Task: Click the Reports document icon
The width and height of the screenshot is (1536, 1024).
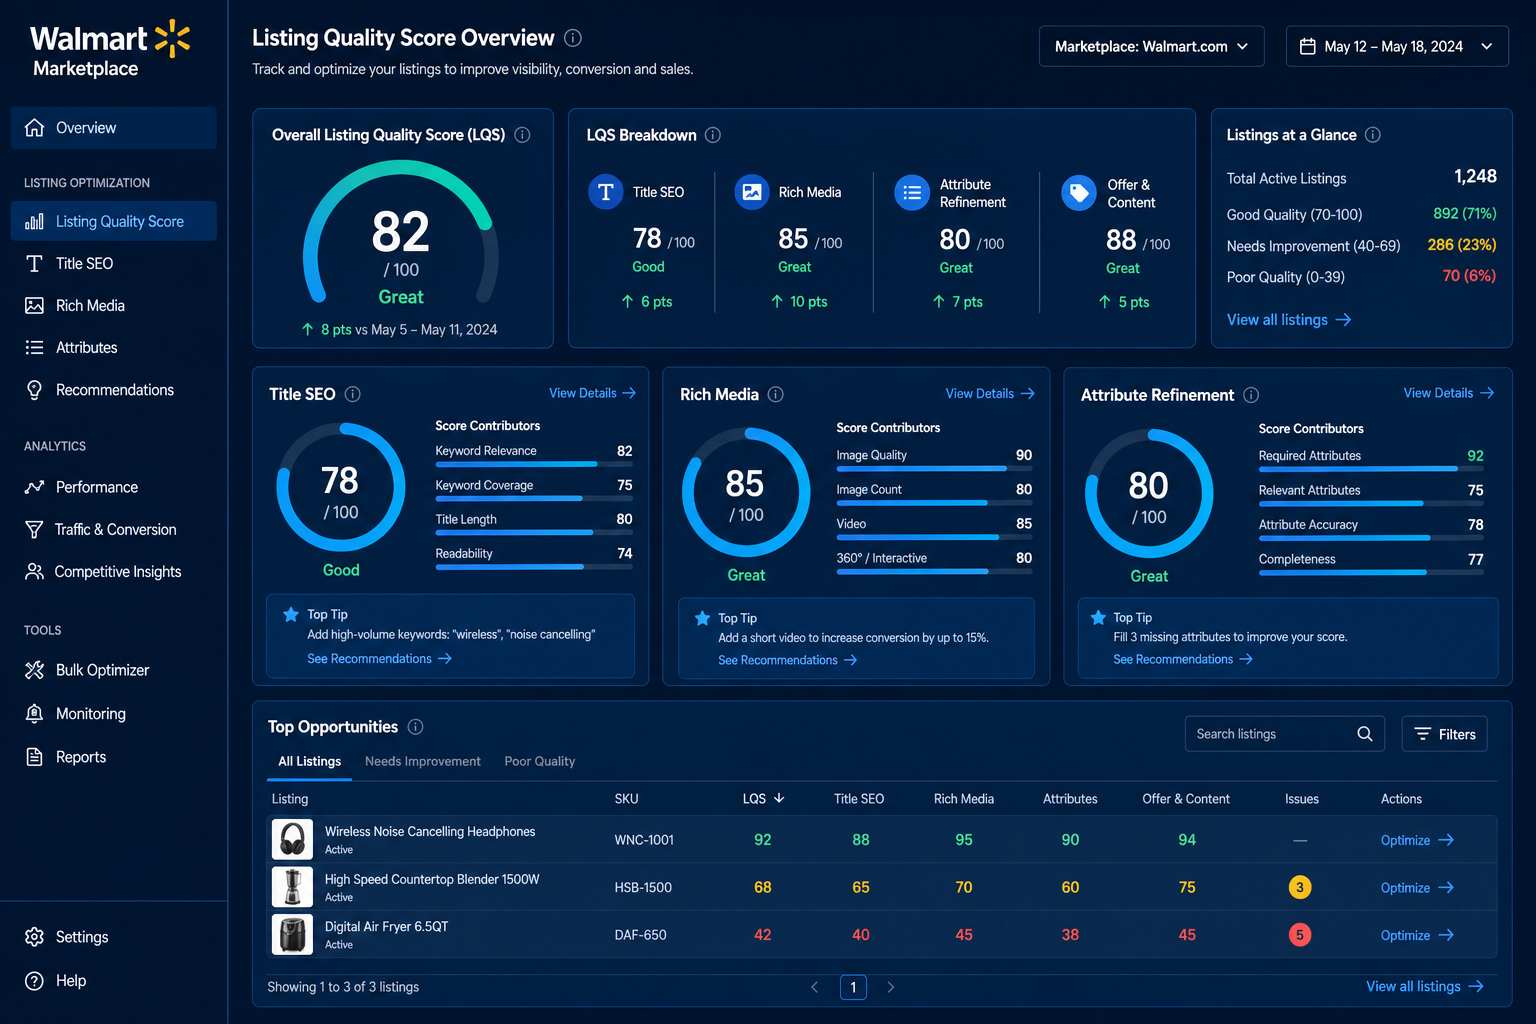Action: click(x=34, y=757)
